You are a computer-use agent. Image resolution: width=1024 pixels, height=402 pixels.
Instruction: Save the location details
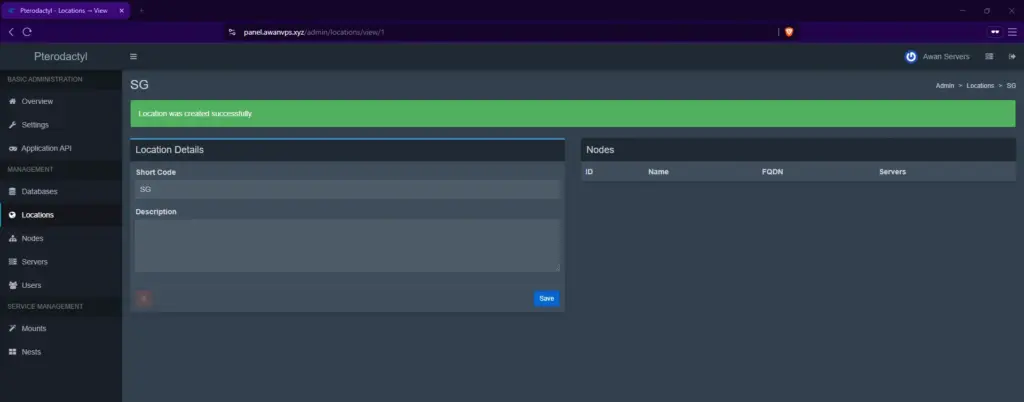[x=547, y=298]
